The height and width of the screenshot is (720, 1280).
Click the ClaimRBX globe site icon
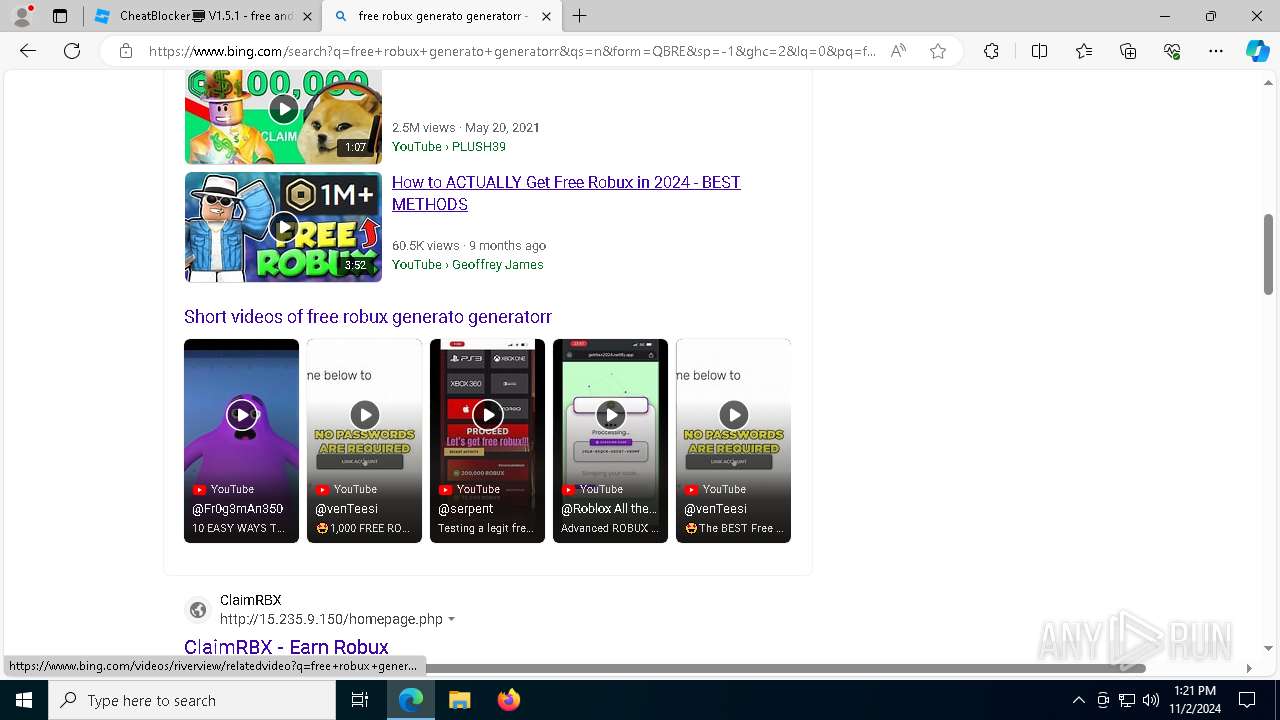[198, 610]
